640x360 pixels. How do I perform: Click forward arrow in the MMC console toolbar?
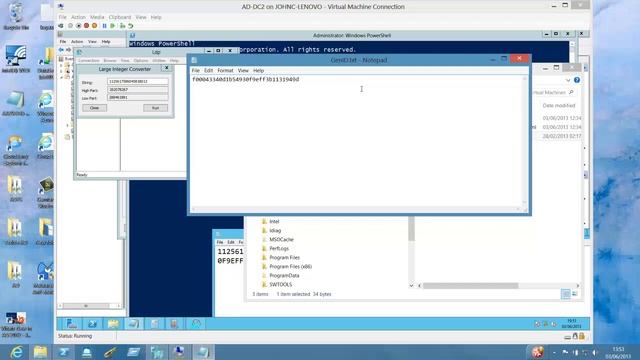tap(69, 50)
